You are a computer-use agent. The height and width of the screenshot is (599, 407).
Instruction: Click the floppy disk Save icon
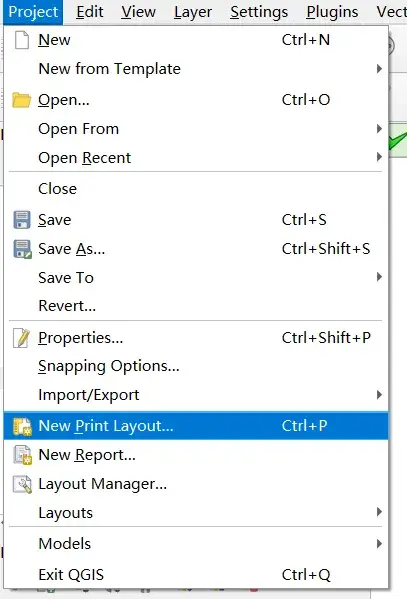22,220
